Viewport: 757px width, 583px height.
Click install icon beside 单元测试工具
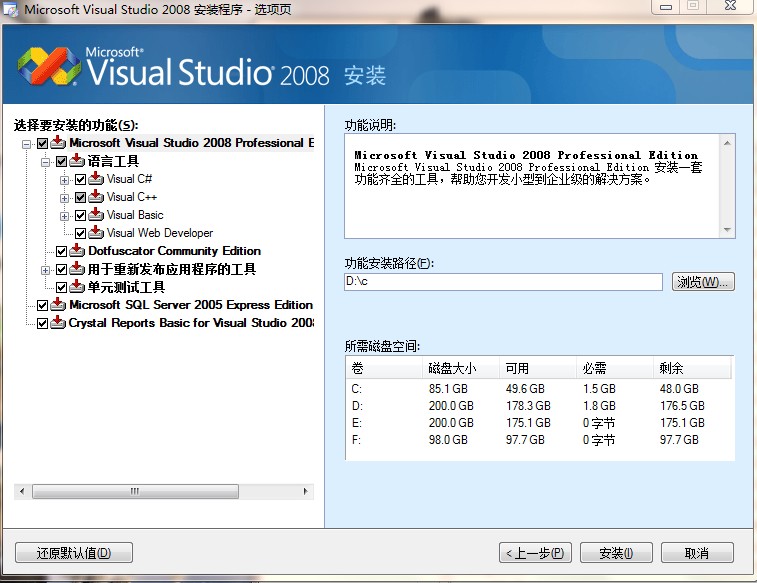77,287
